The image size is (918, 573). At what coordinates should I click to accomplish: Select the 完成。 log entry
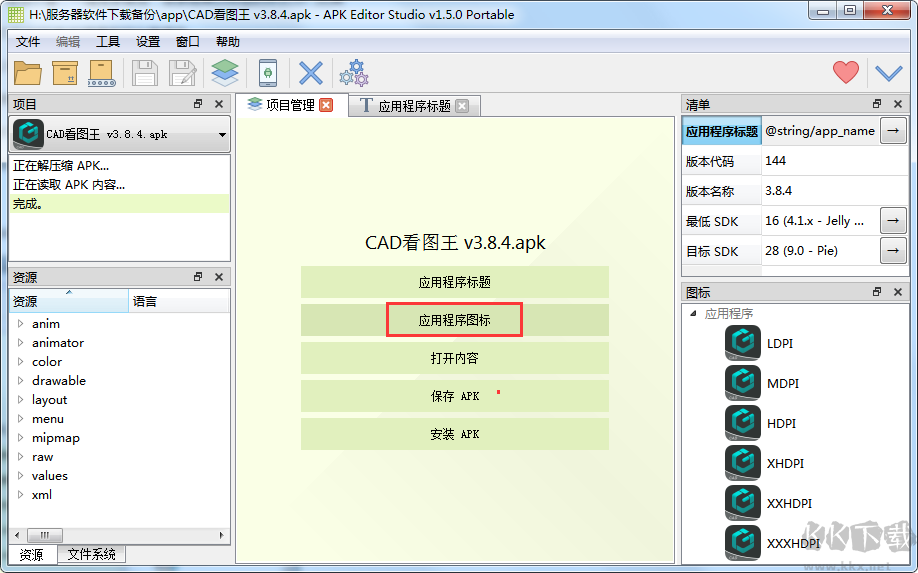[119, 204]
